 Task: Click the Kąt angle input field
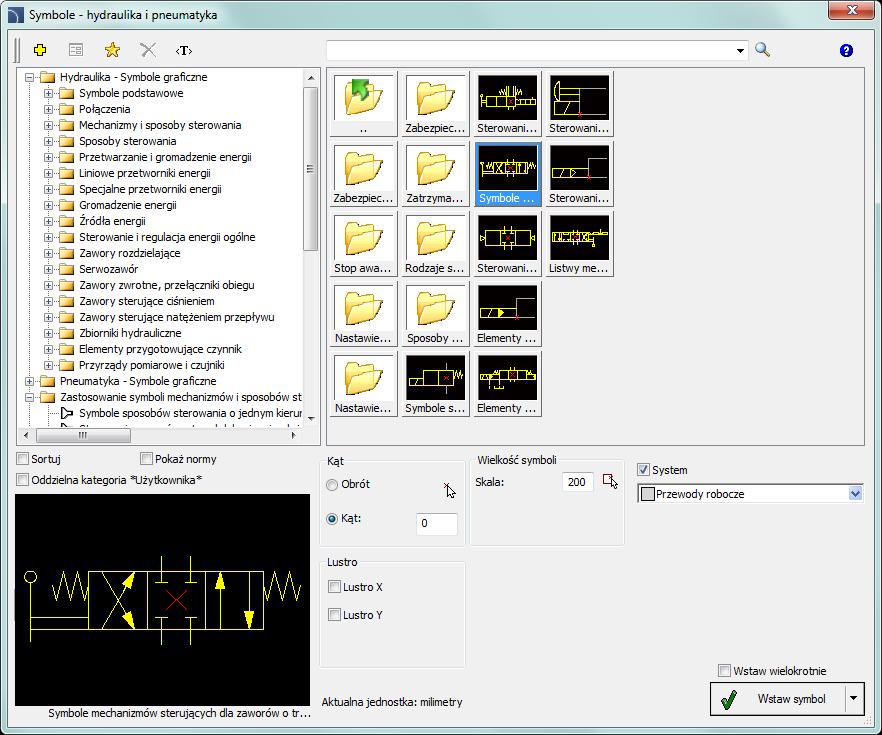coord(436,524)
